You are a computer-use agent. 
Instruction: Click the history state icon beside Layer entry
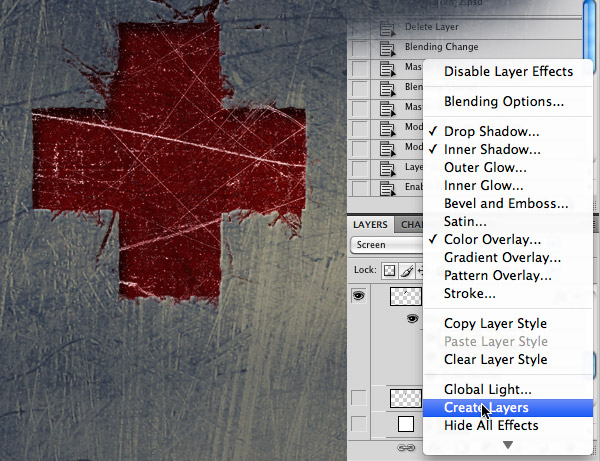click(387, 169)
